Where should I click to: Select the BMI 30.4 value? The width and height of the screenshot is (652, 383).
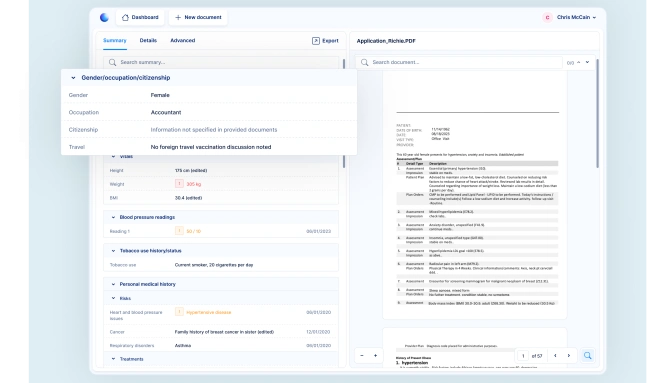point(188,198)
